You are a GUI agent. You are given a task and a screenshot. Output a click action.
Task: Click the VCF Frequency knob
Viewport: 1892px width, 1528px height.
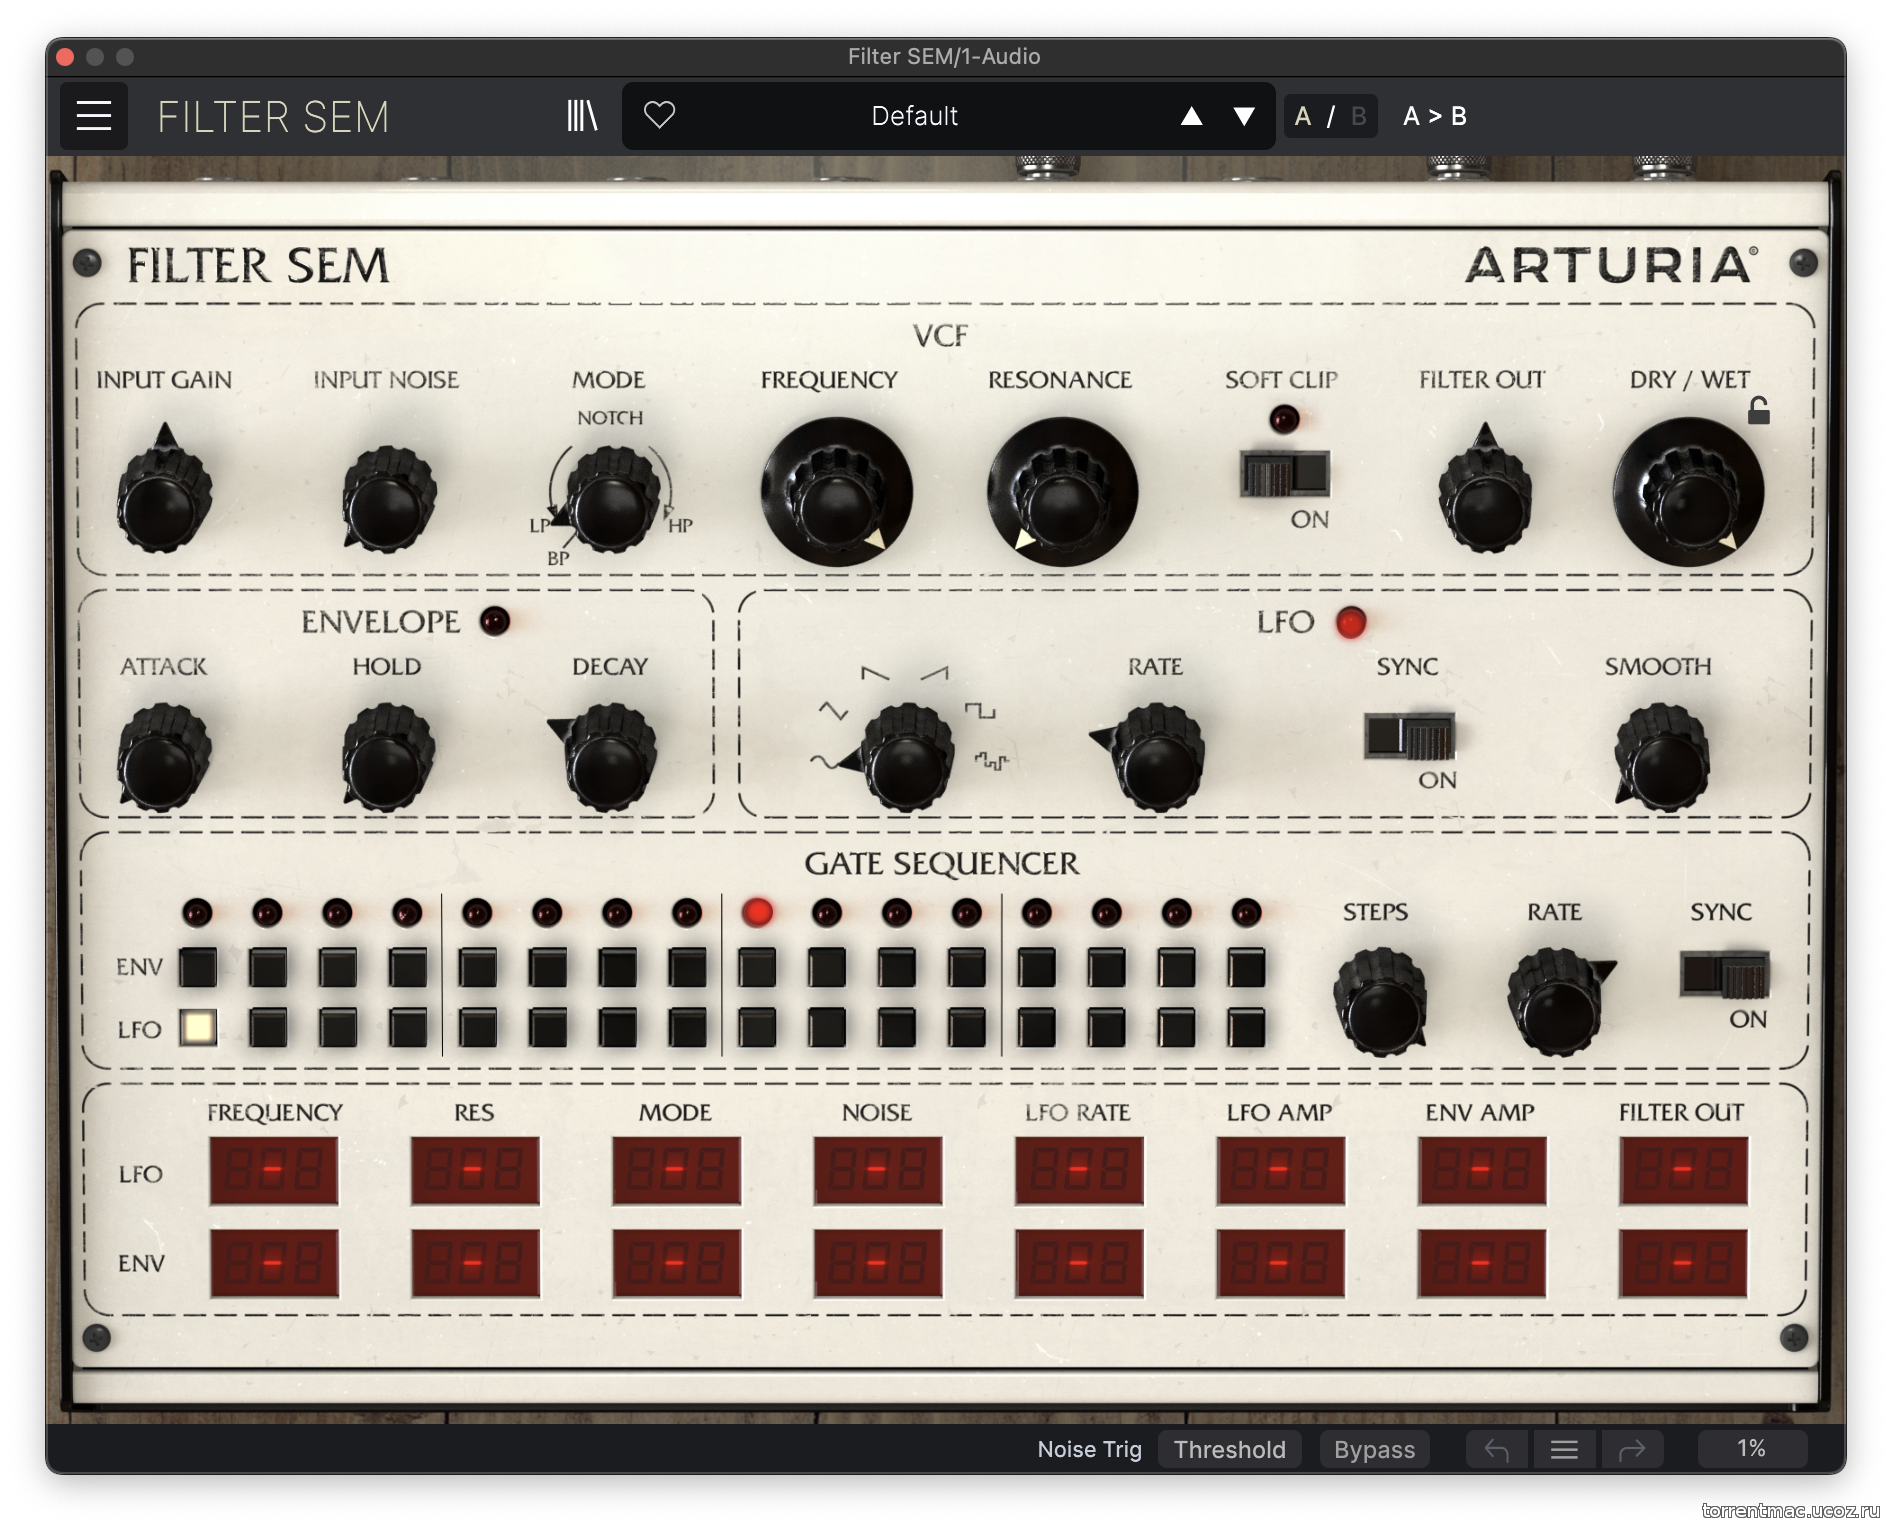tap(836, 492)
